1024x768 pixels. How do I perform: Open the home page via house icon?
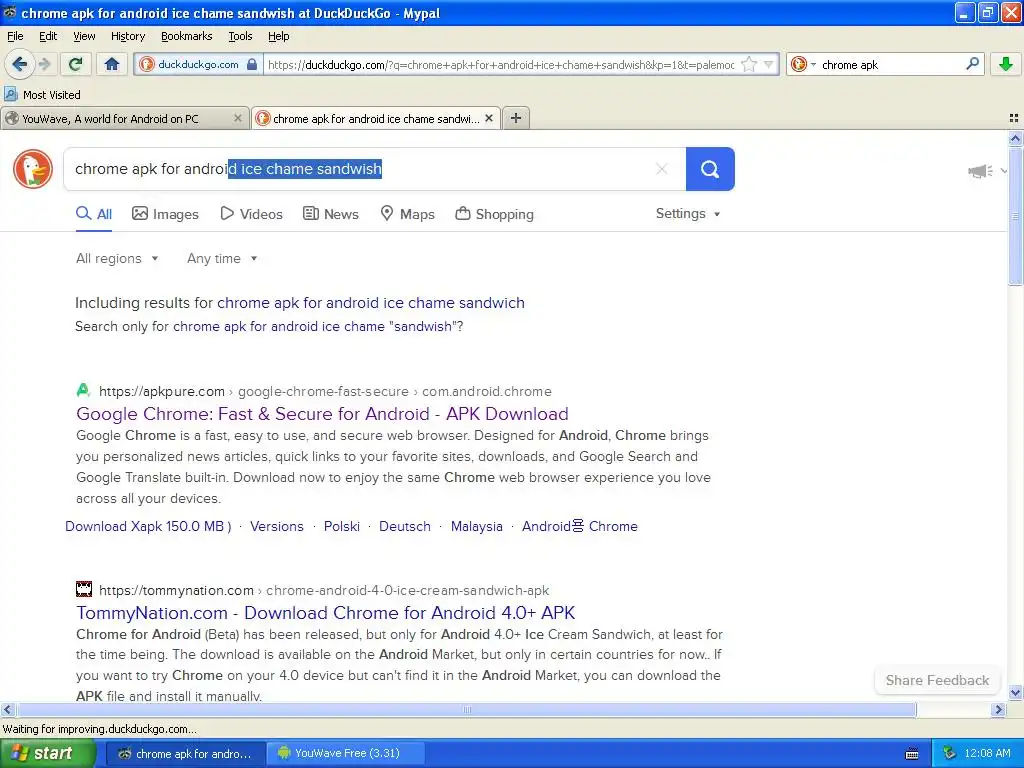[x=112, y=64]
